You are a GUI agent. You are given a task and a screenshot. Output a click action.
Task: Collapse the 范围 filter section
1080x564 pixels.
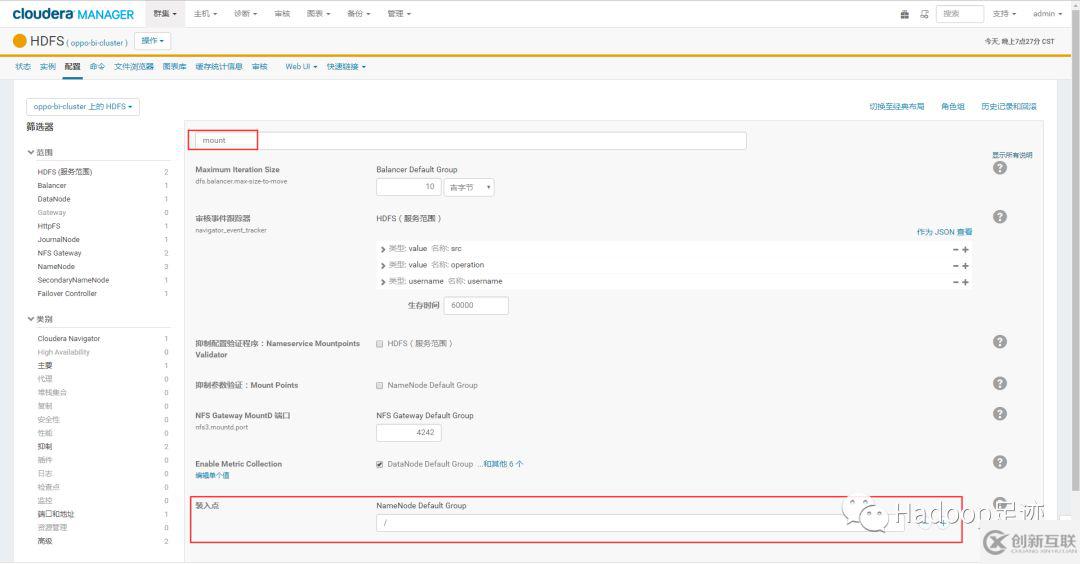[40, 153]
